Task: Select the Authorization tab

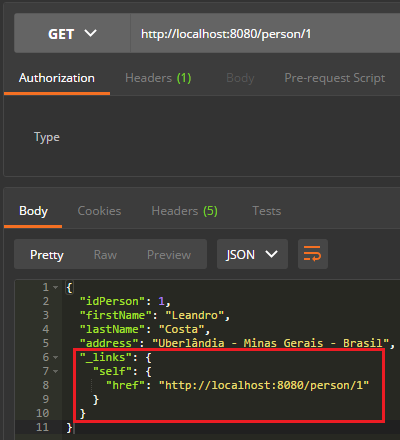Action: click(57, 78)
